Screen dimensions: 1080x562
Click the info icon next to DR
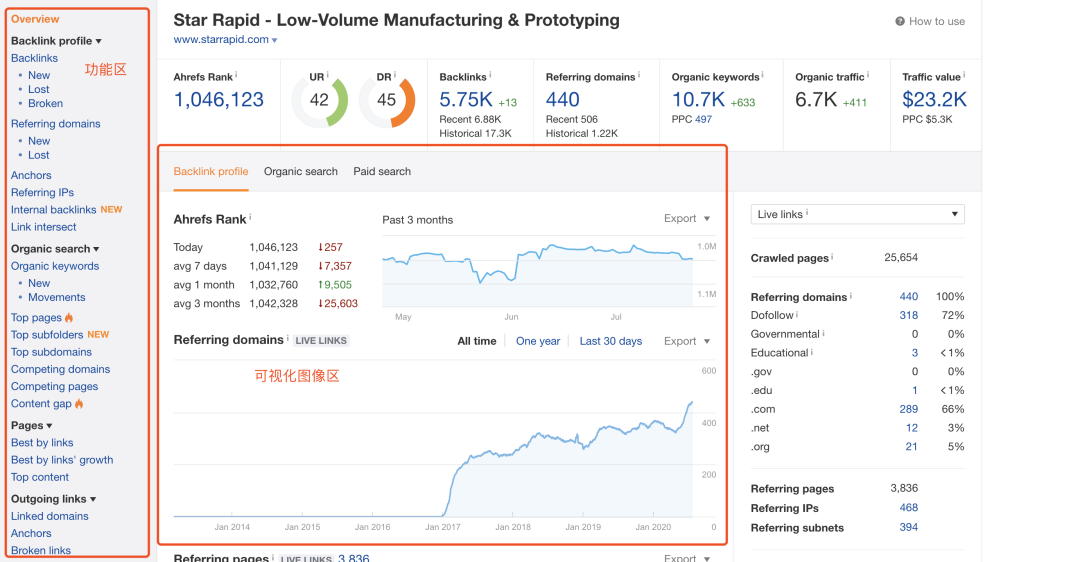(x=395, y=74)
